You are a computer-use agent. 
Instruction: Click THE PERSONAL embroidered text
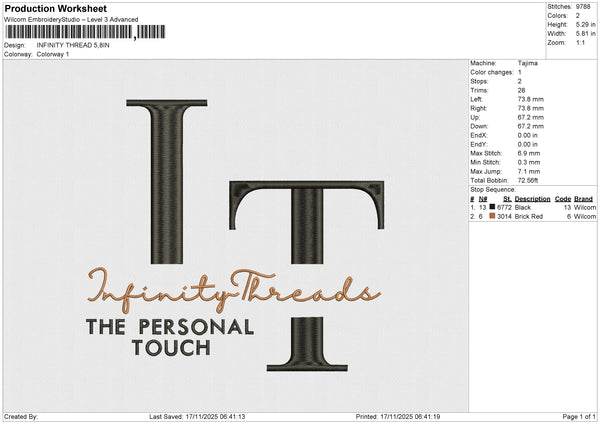click(170, 327)
